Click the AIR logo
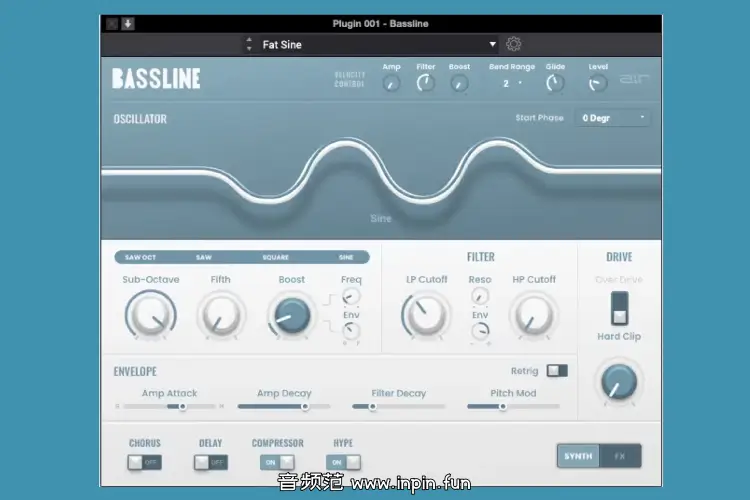 click(634, 79)
